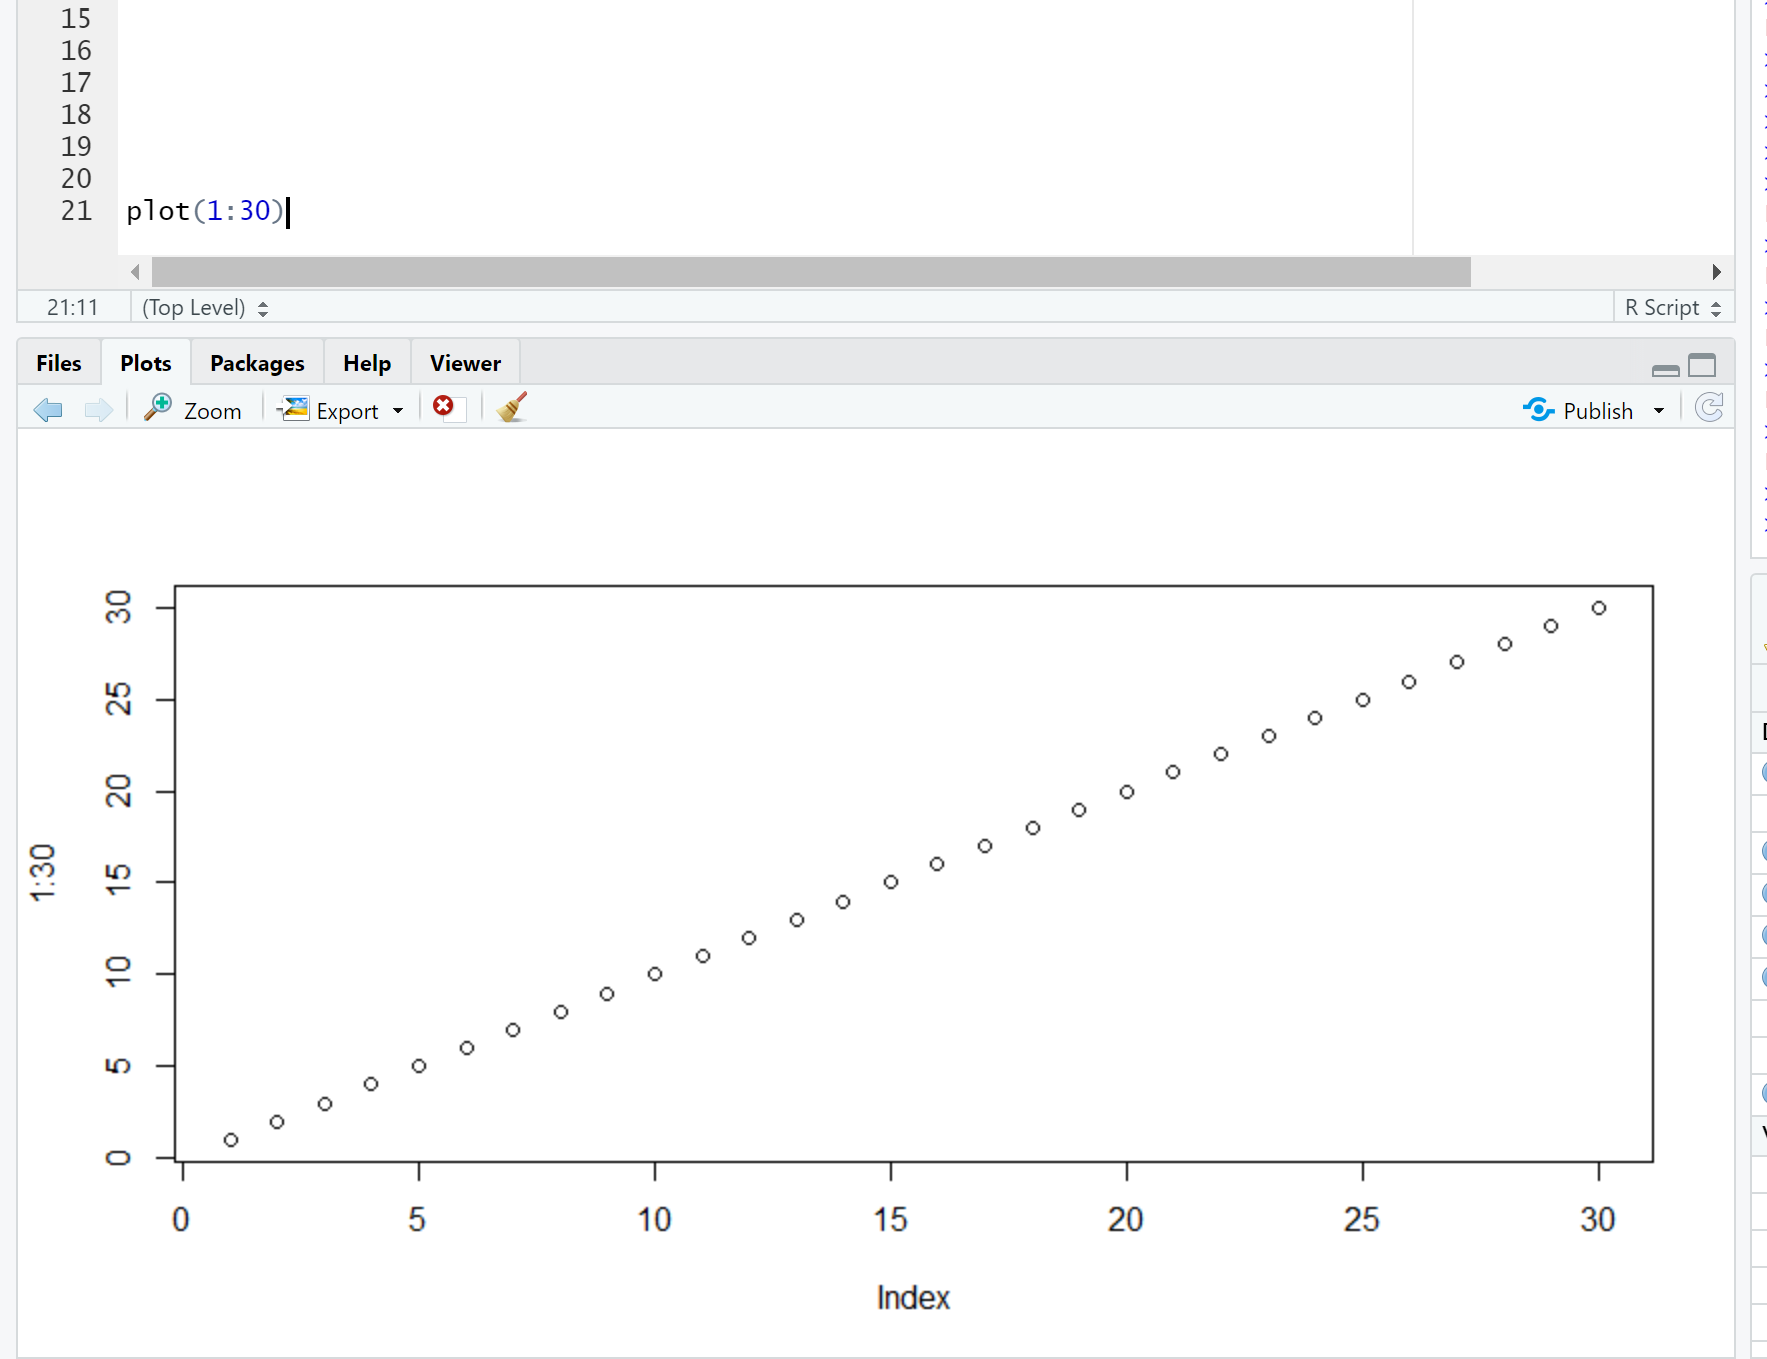Screen dimensions: 1767x1359
Task: Open Publish dropdown arrow
Action: pyautogui.click(x=1659, y=411)
